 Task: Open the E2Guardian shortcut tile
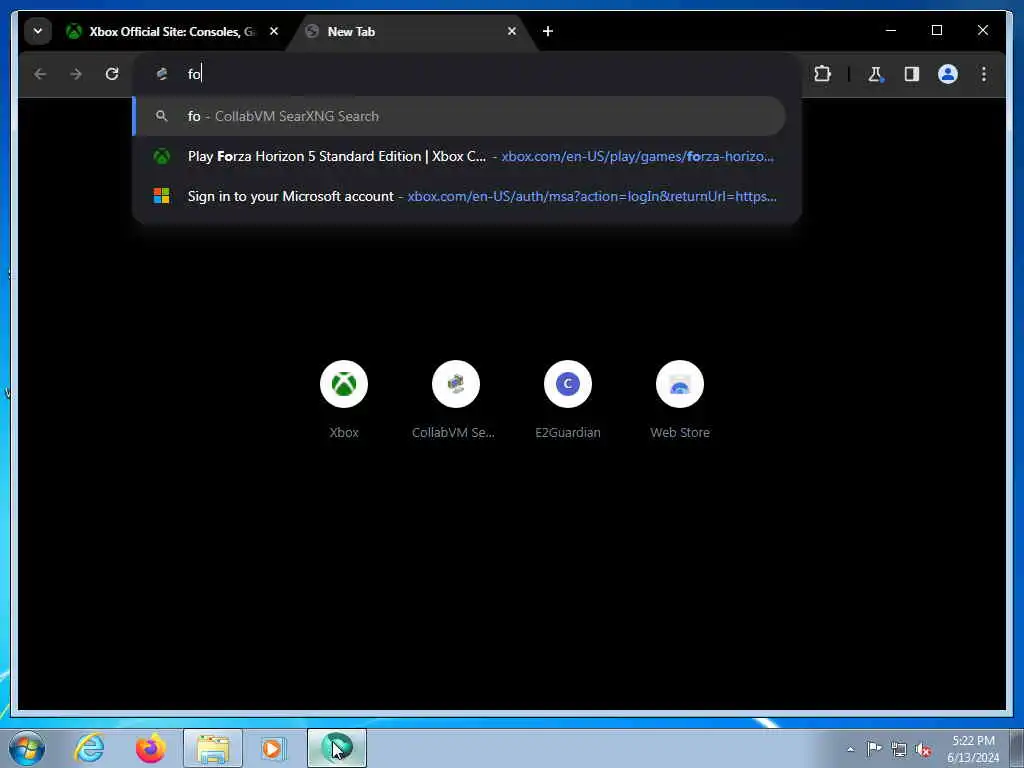568,400
